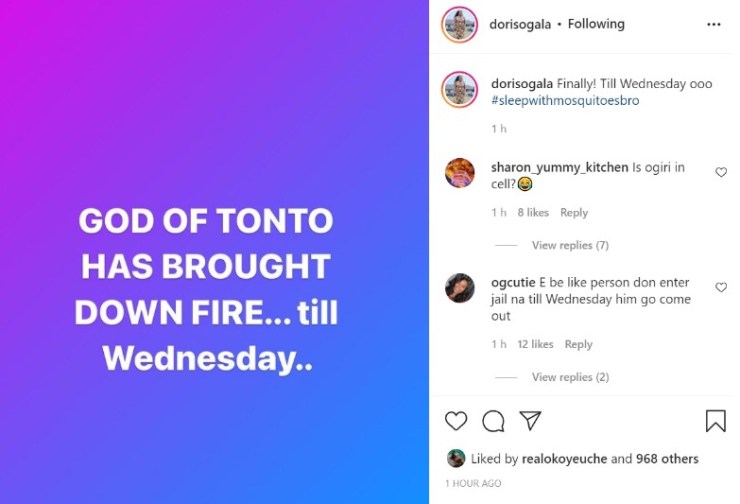Open dorisogala's profile picture in header
This screenshot has height=504, width=740.
point(459,25)
